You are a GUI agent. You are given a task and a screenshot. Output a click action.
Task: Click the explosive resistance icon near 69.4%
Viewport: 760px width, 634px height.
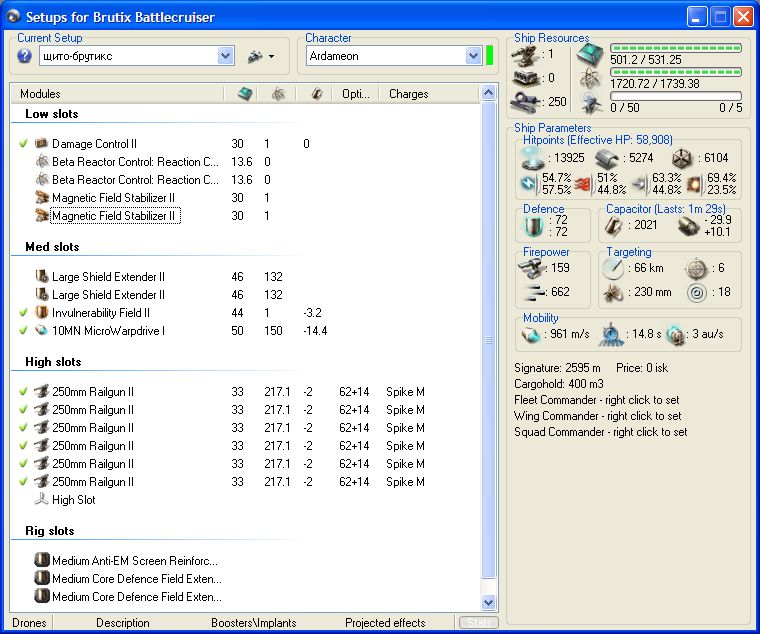(x=696, y=184)
